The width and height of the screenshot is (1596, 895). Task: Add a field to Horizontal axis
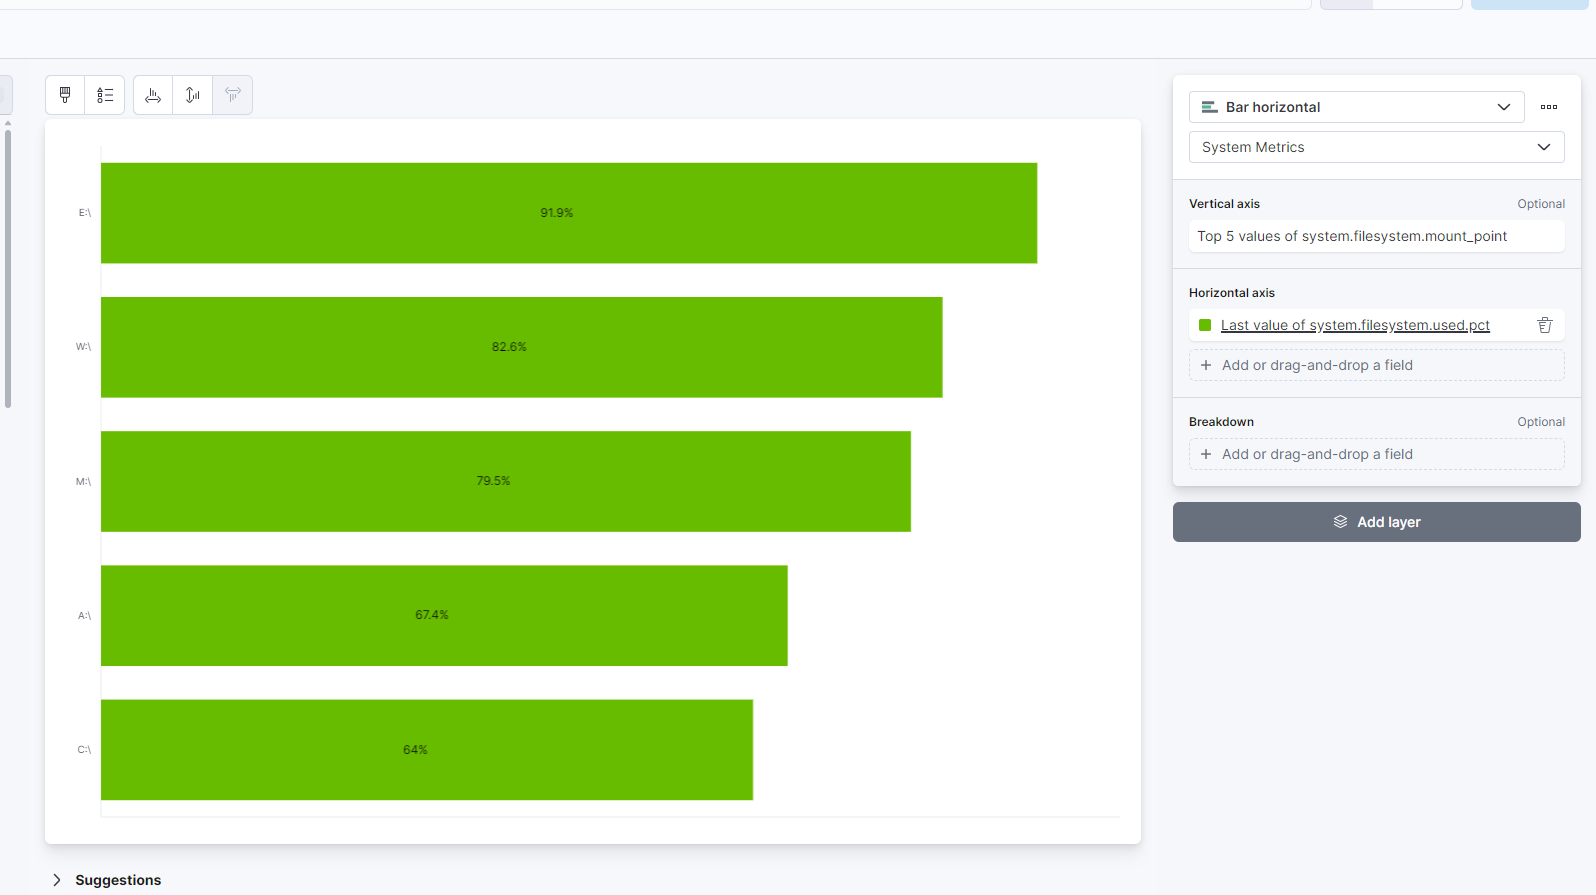tap(1376, 365)
